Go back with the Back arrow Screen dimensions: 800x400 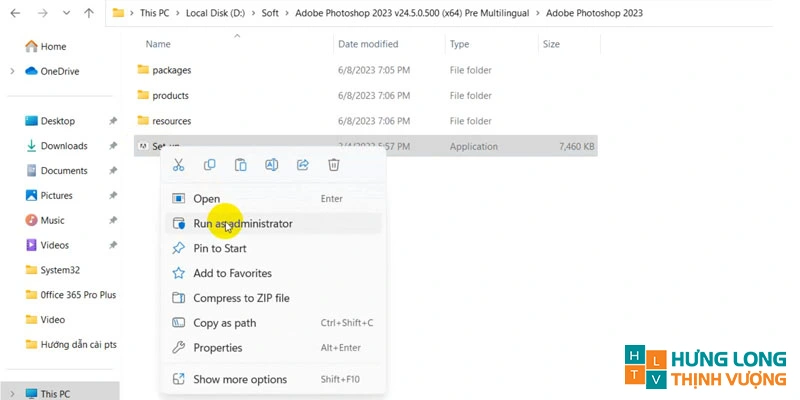pyautogui.click(x=15, y=13)
